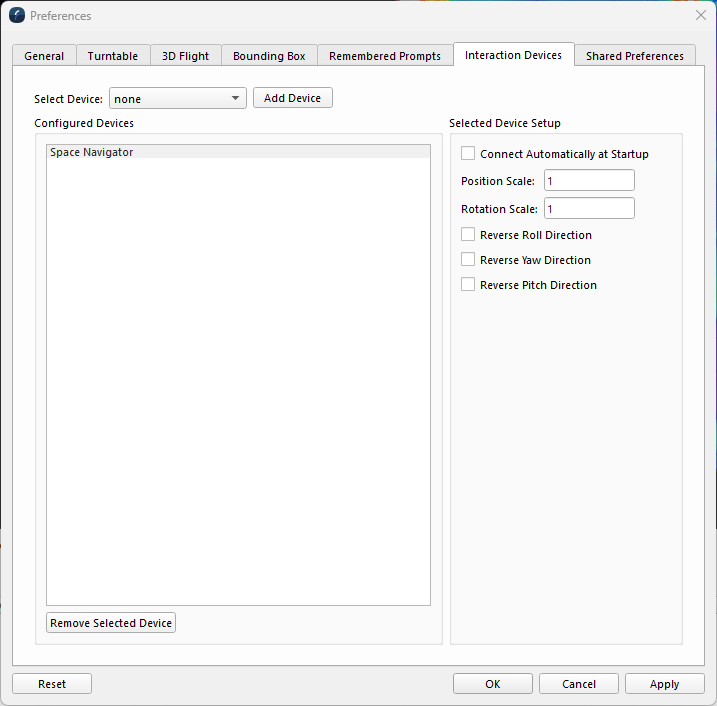The image size is (717, 706).
Task: Switch to the General tab
Action: 44,56
